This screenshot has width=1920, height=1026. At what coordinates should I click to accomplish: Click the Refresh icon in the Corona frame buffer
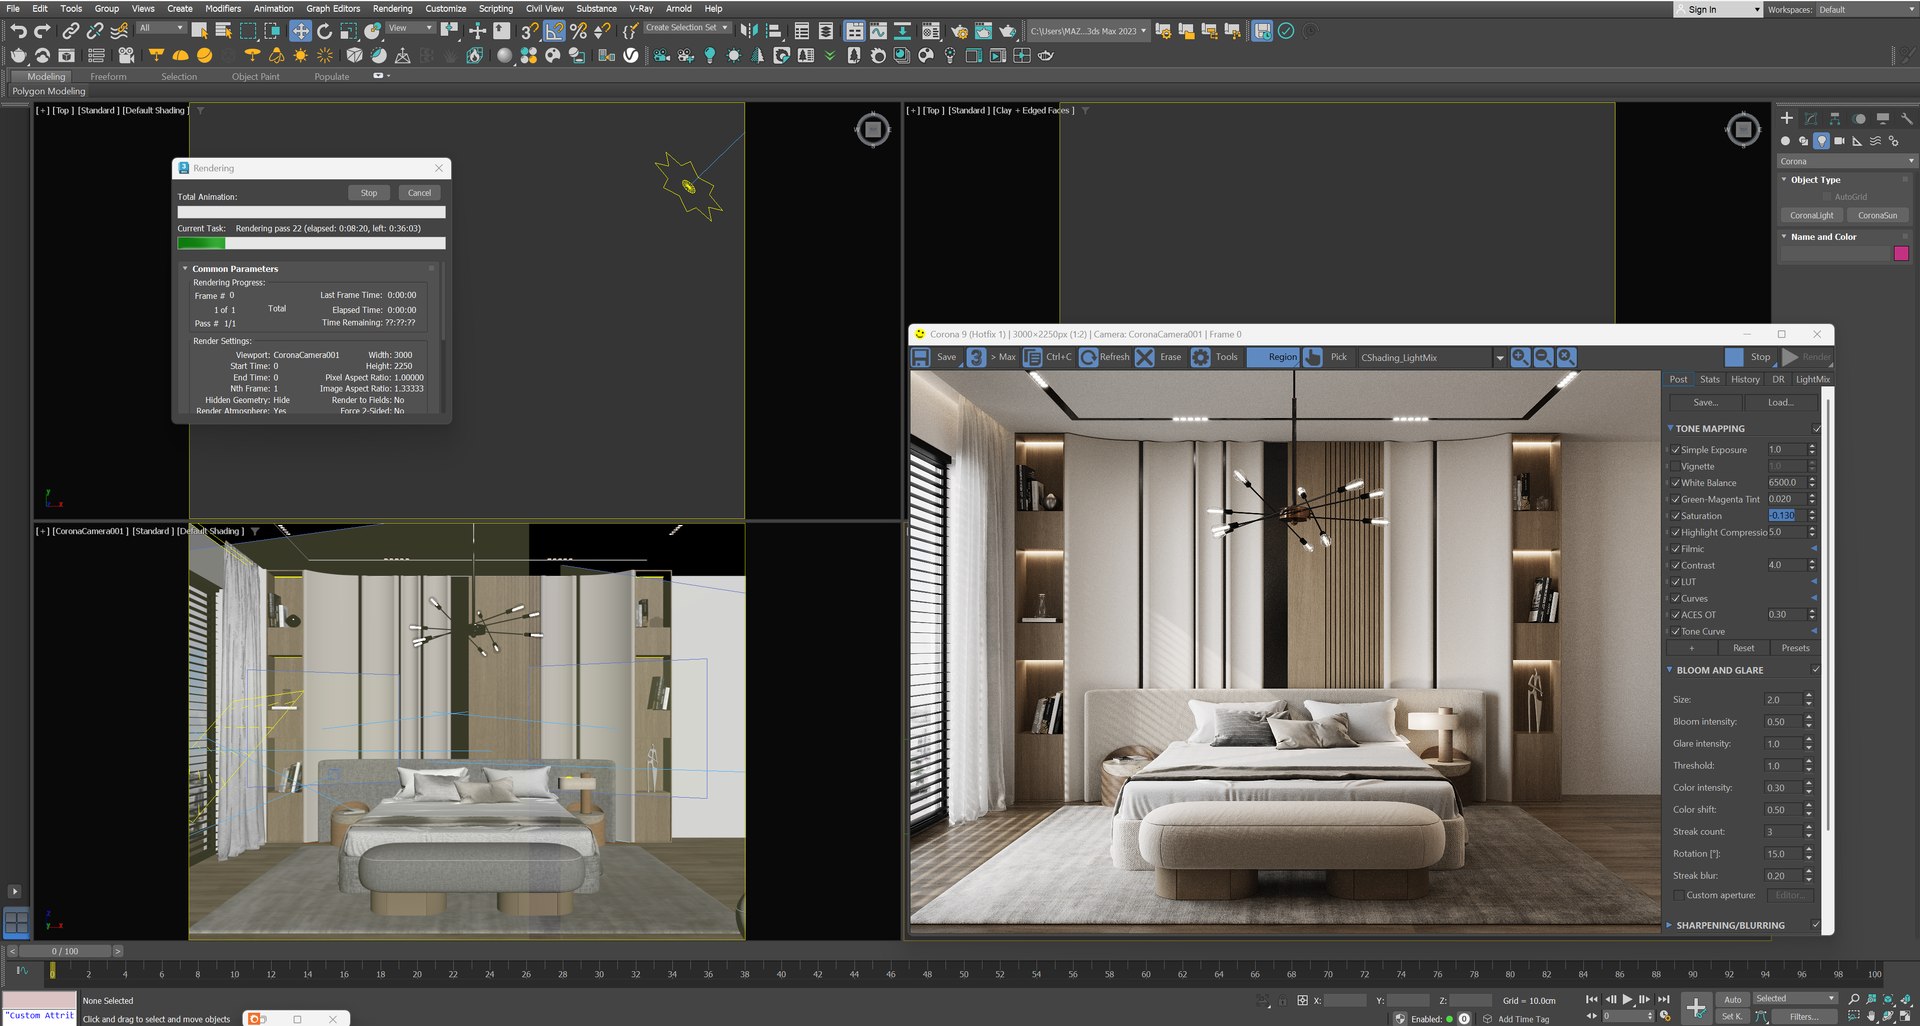1088,357
